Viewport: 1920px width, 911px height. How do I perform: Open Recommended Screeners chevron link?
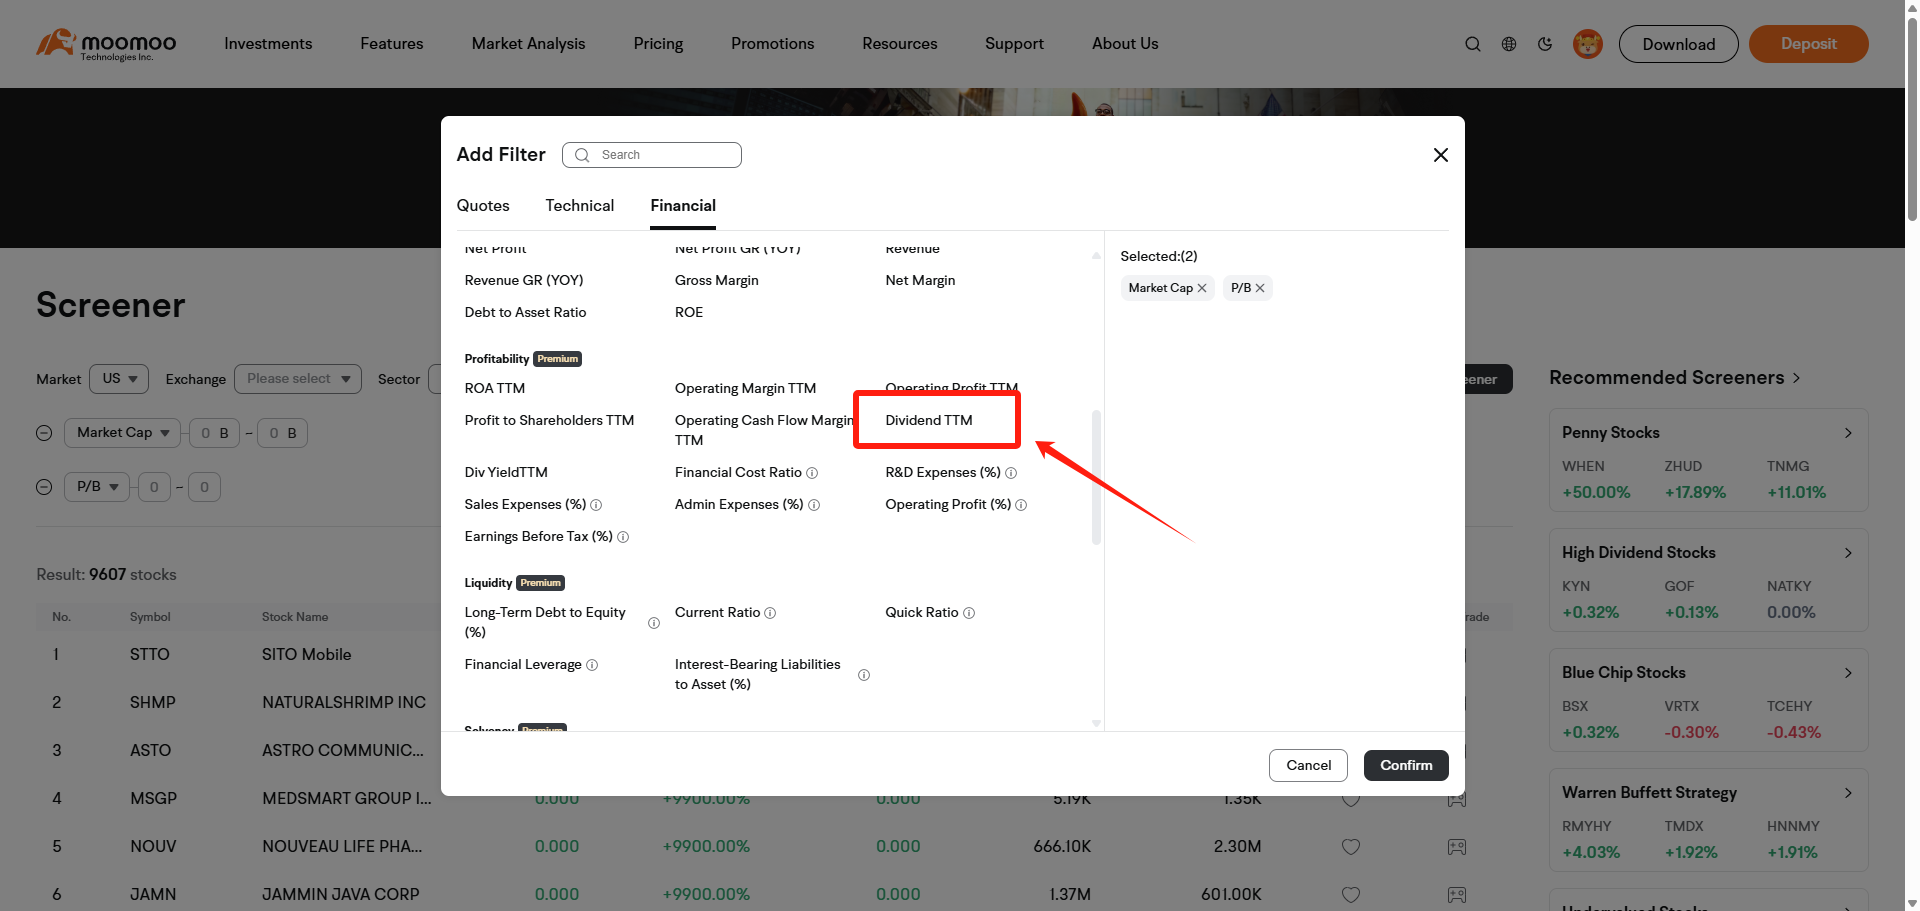1797,378
